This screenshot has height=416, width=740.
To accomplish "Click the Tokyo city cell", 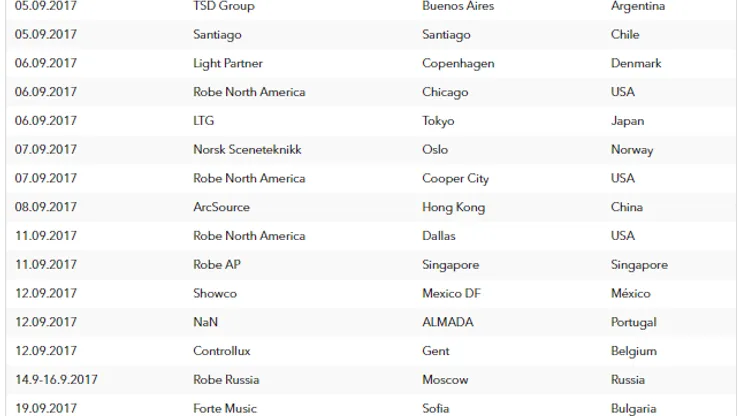I will [438, 121].
